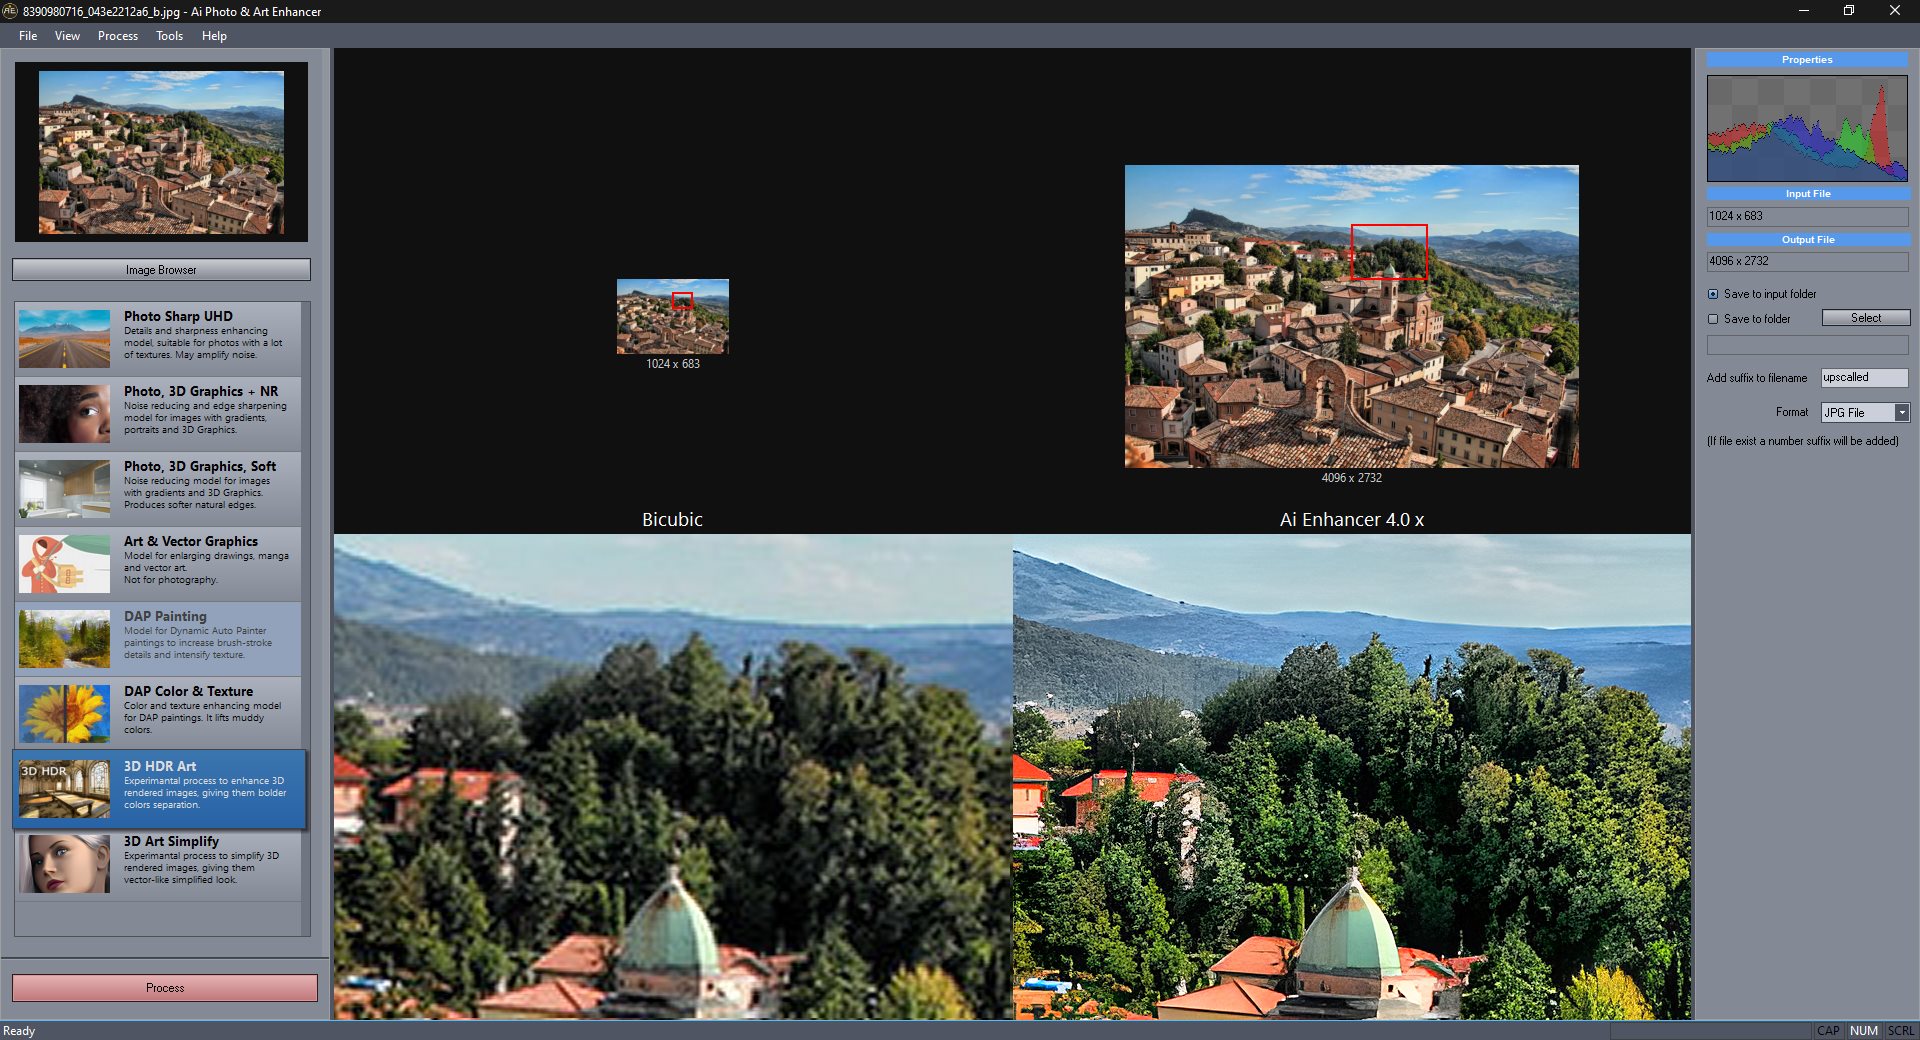Click the filename suffix input field
The height and width of the screenshot is (1040, 1920).
[x=1863, y=378]
